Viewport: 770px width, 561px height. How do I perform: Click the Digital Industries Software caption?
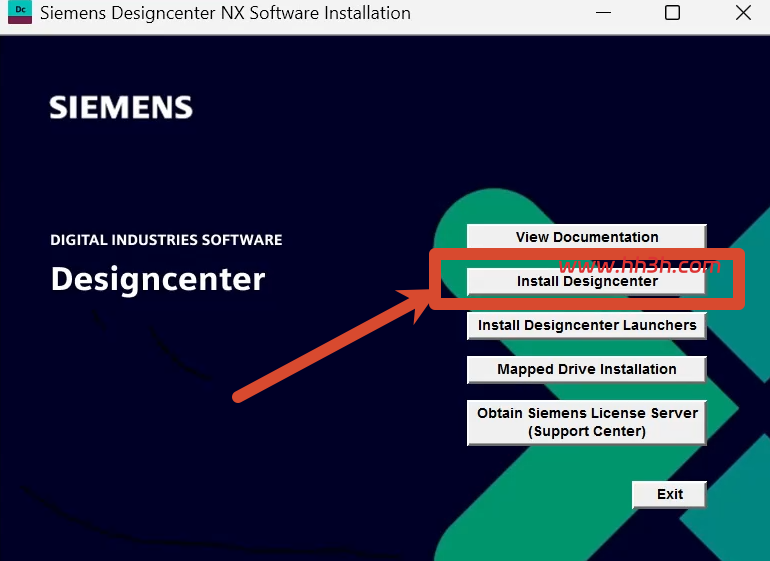click(166, 240)
